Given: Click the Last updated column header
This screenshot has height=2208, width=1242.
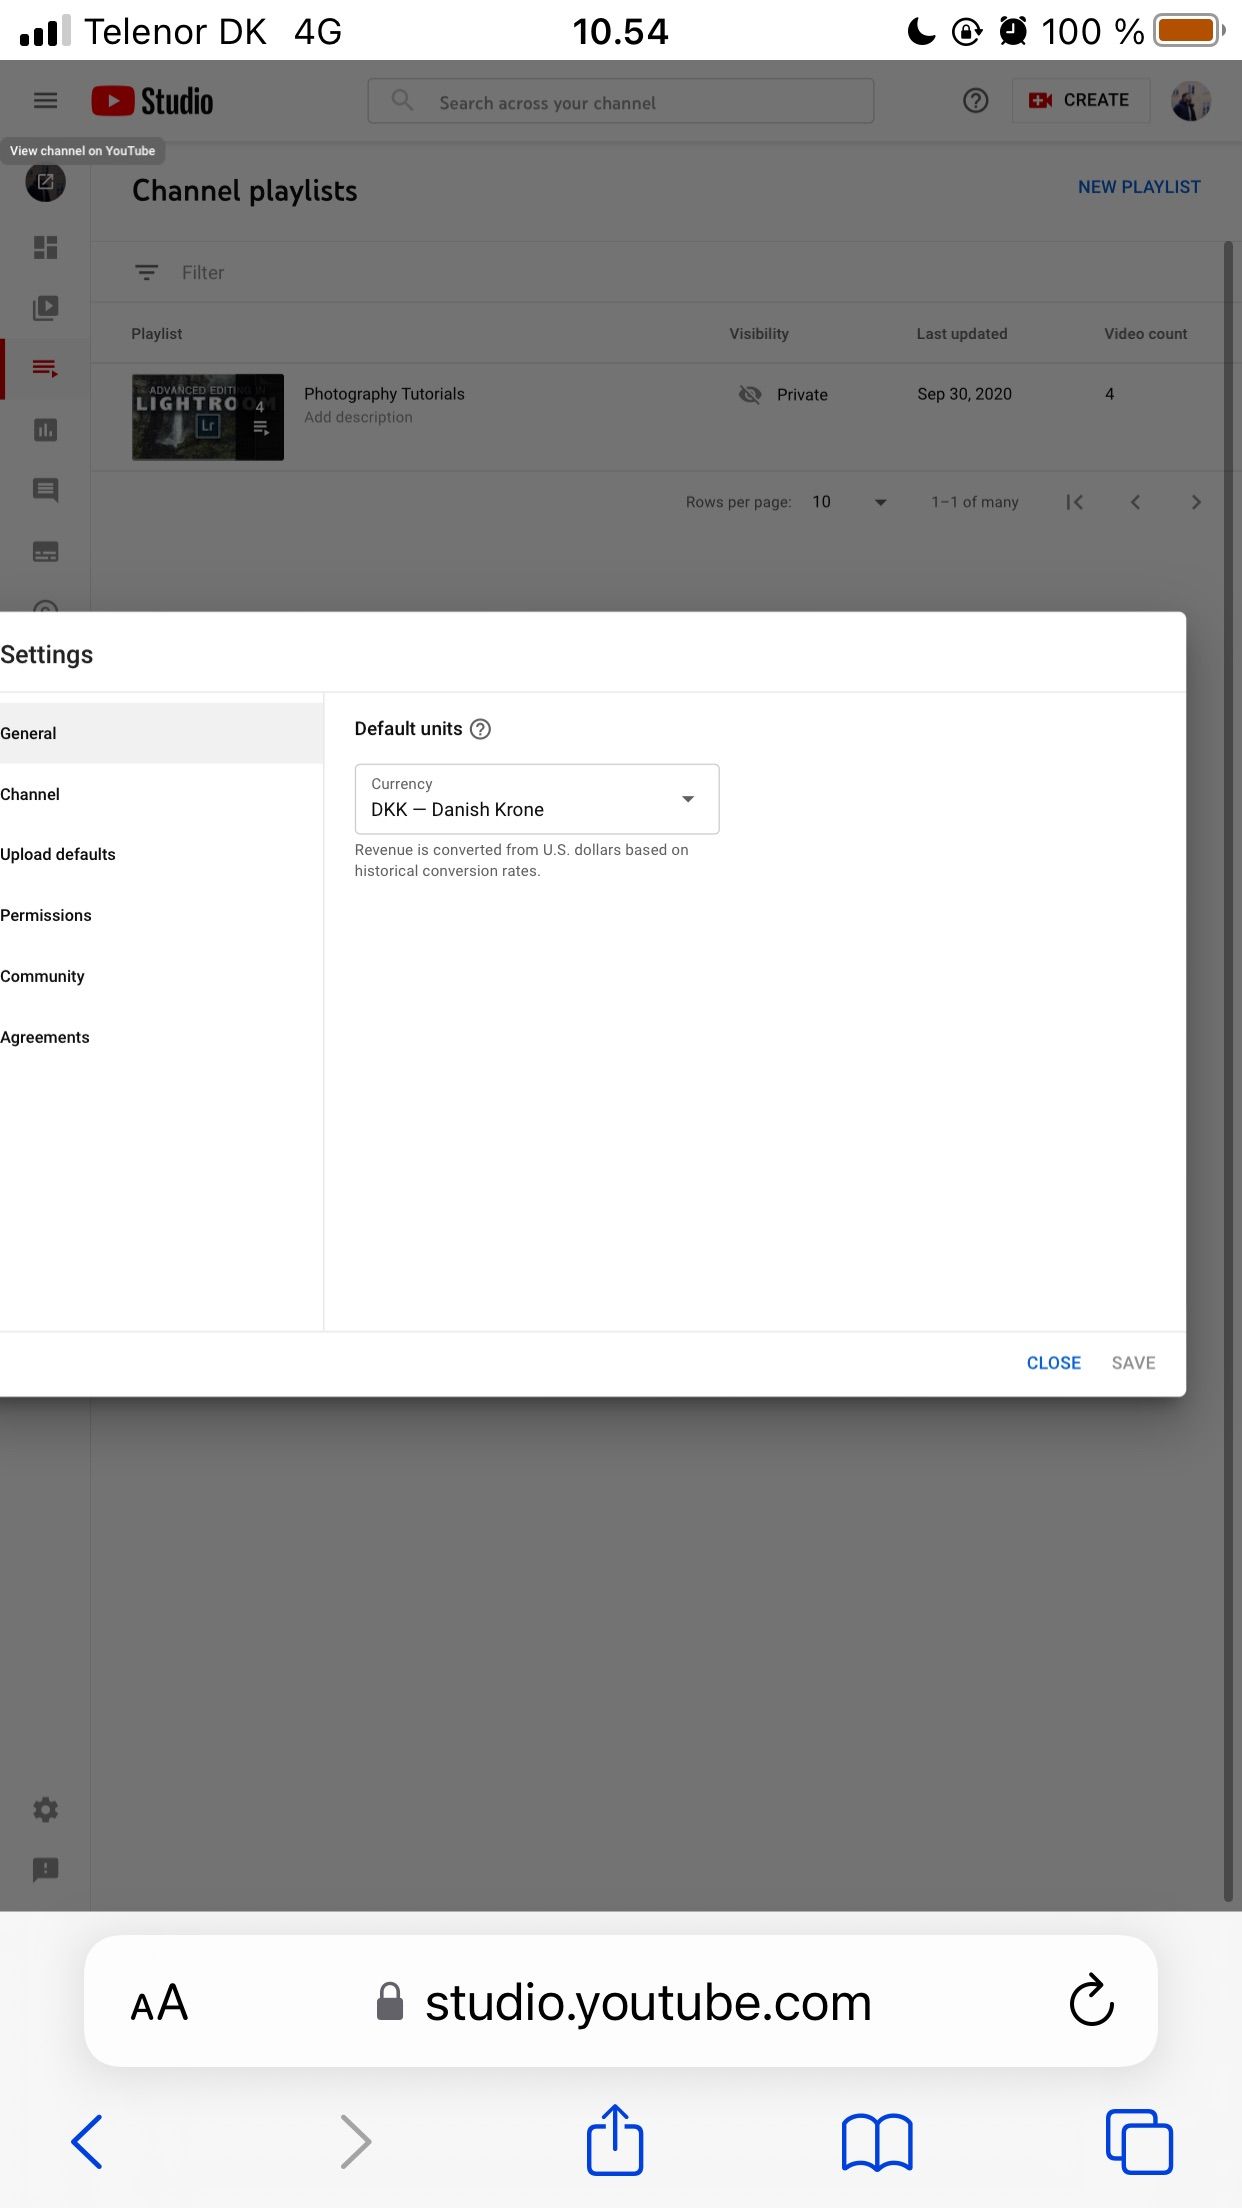Looking at the screenshot, I should coord(962,334).
